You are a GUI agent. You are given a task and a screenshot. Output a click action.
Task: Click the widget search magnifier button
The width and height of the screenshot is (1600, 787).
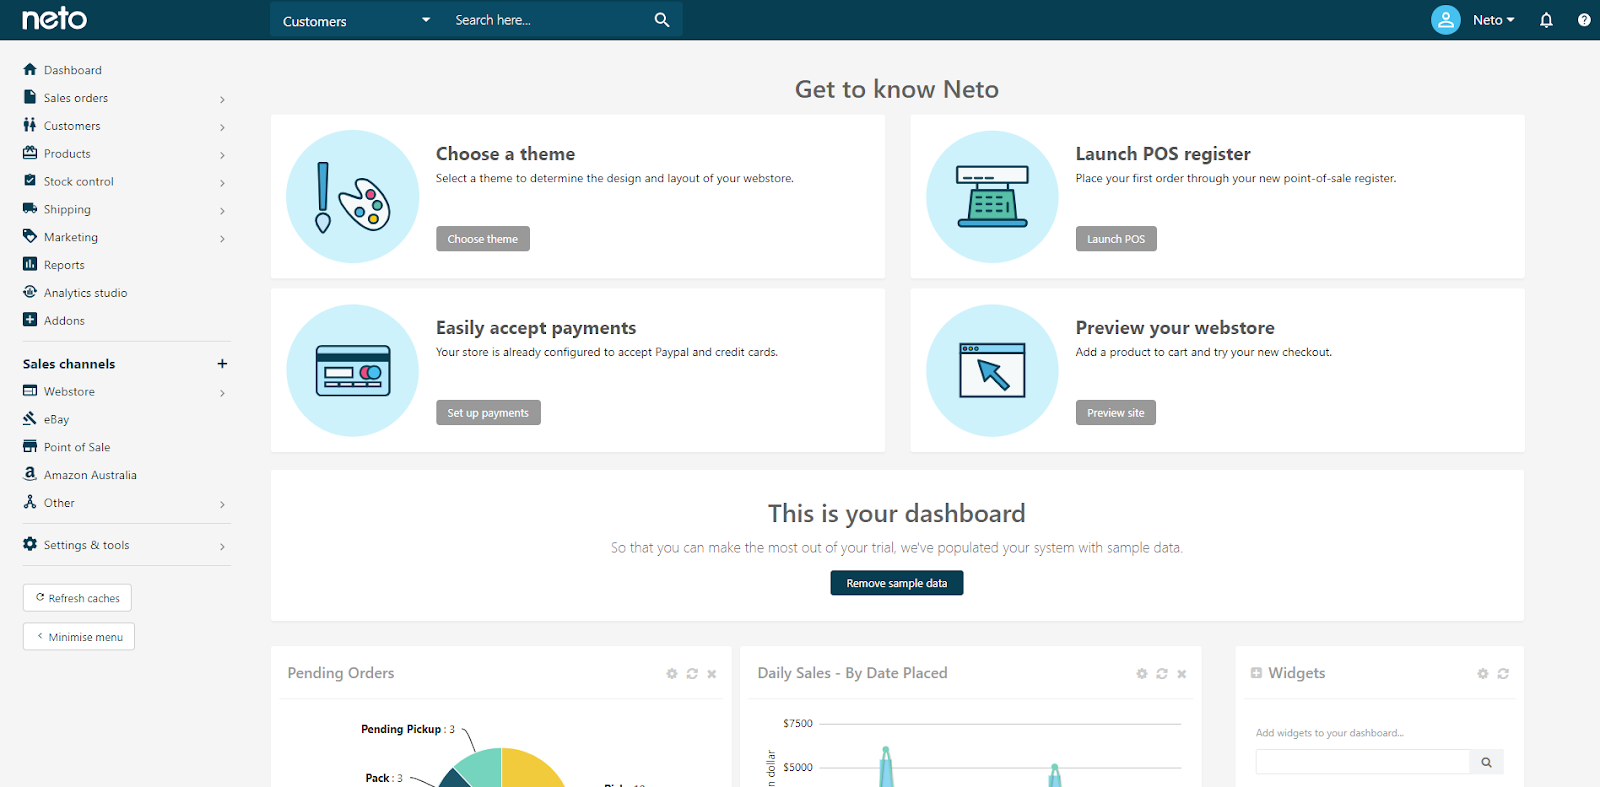(x=1487, y=762)
